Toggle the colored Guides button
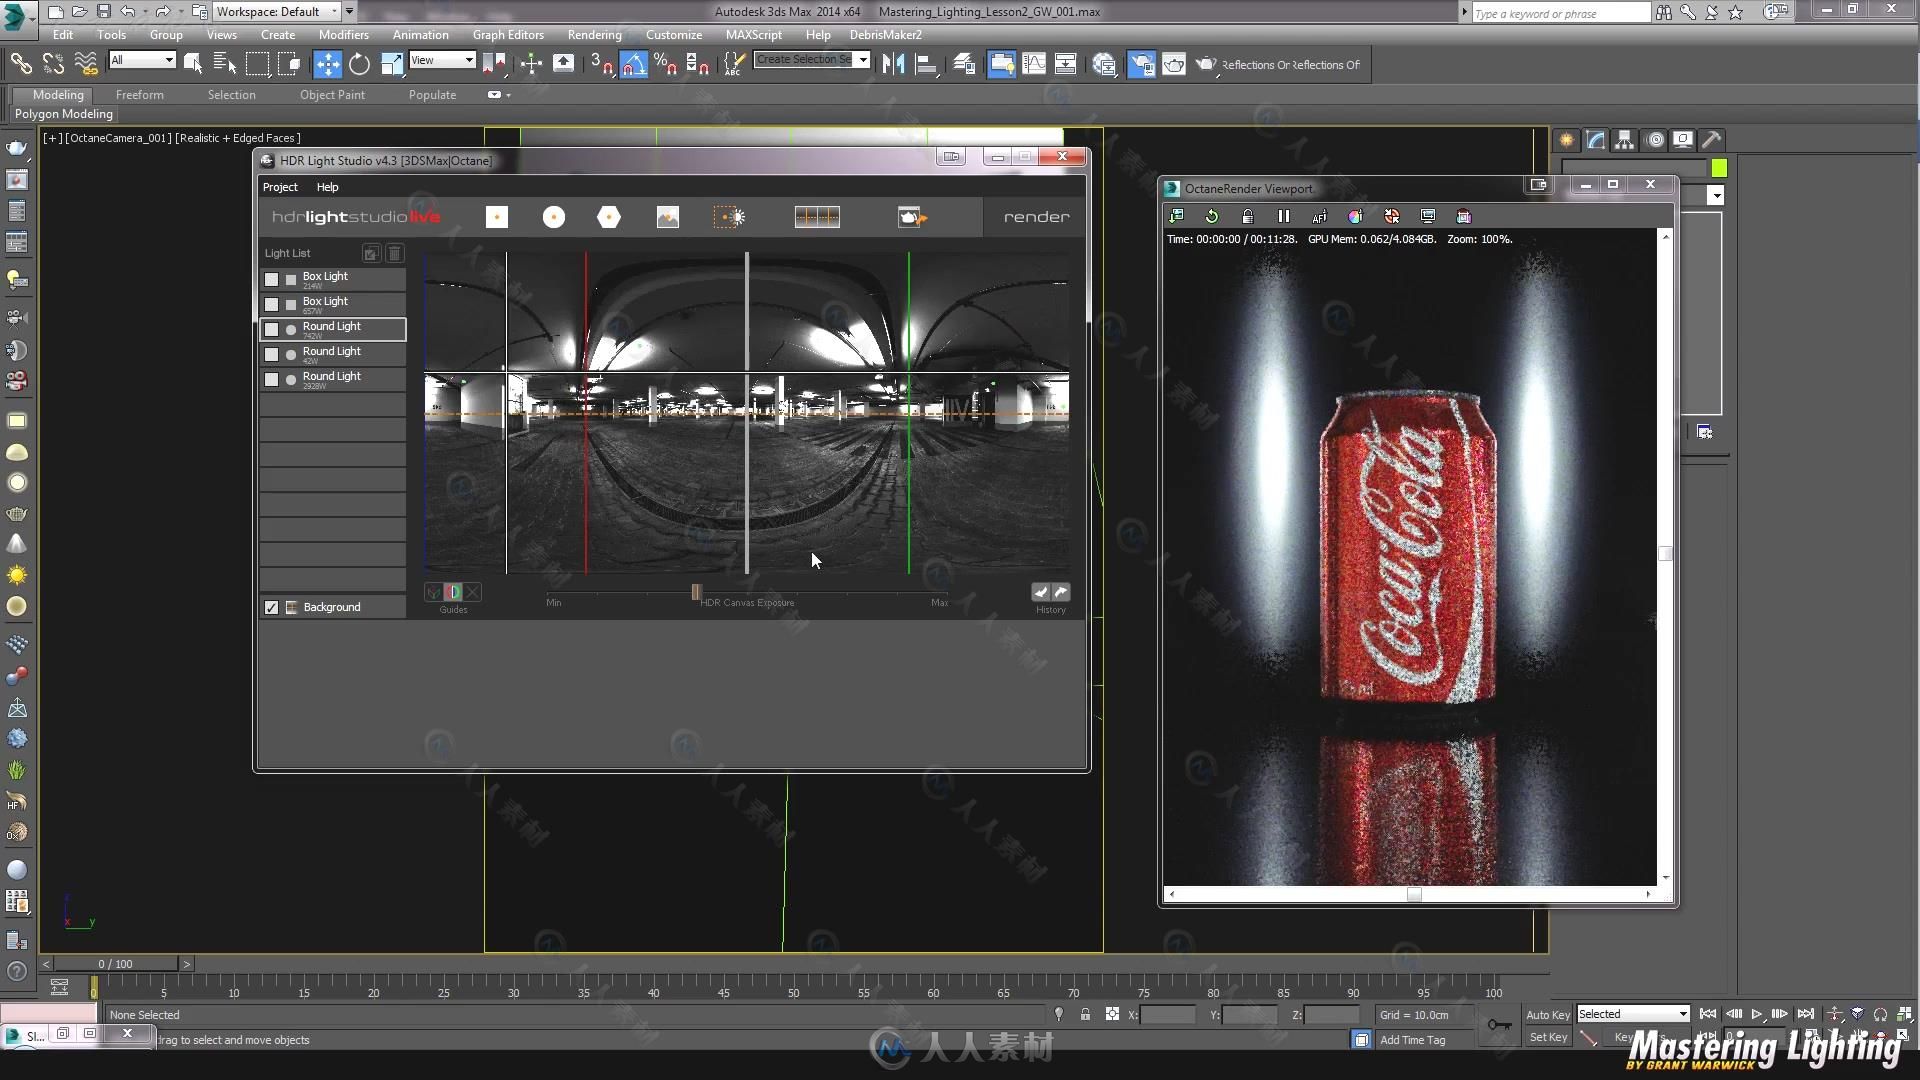The width and height of the screenshot is (1920, 1080). point(453,592)
